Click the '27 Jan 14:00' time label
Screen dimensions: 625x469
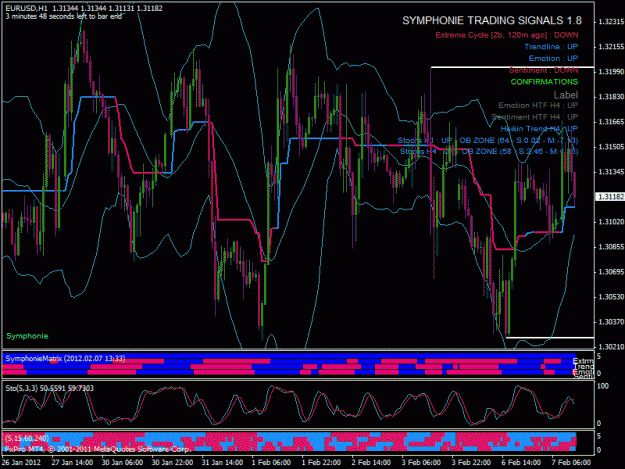click(72, 462)
